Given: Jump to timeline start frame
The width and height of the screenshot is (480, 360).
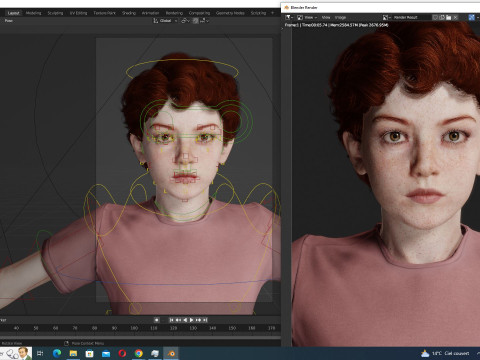Looking at the screenshot, I should click(171, 320).
